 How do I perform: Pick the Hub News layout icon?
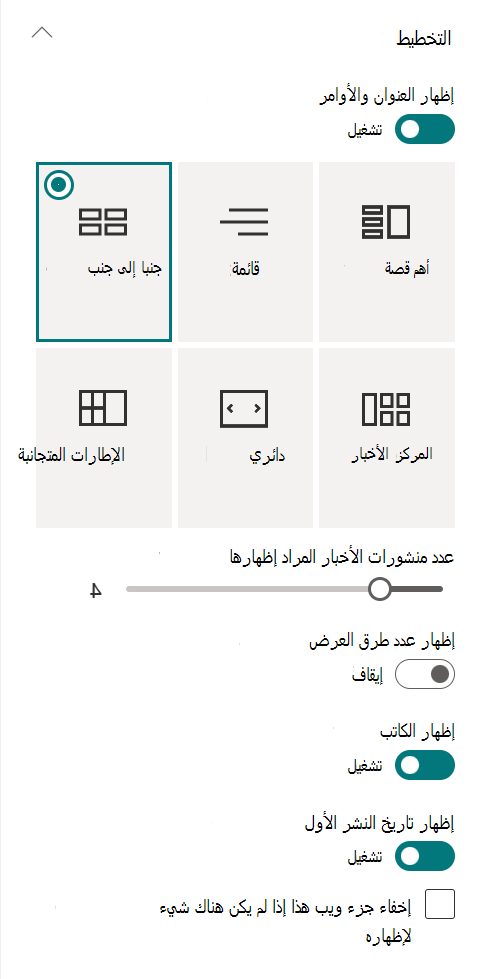click(x=386, y=409)
